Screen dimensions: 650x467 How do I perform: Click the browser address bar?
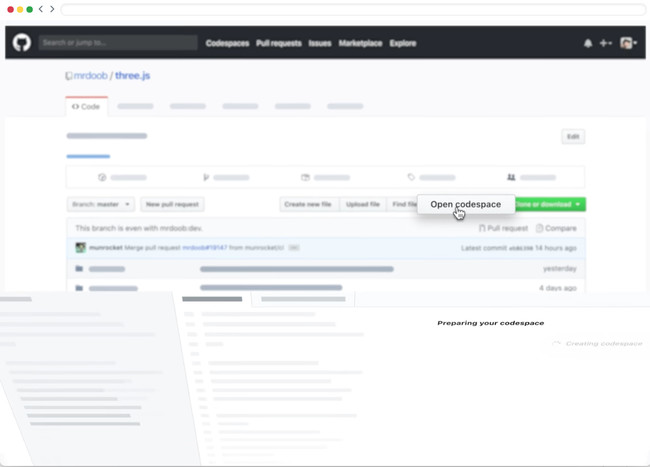coord(353,9)
